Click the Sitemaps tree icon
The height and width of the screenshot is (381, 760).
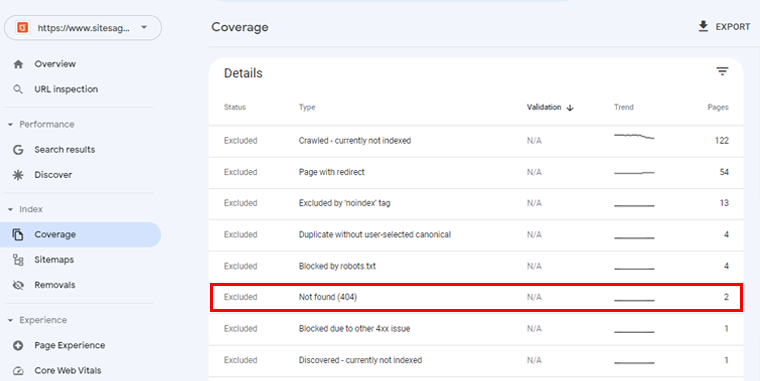click(x=18, y=260)
